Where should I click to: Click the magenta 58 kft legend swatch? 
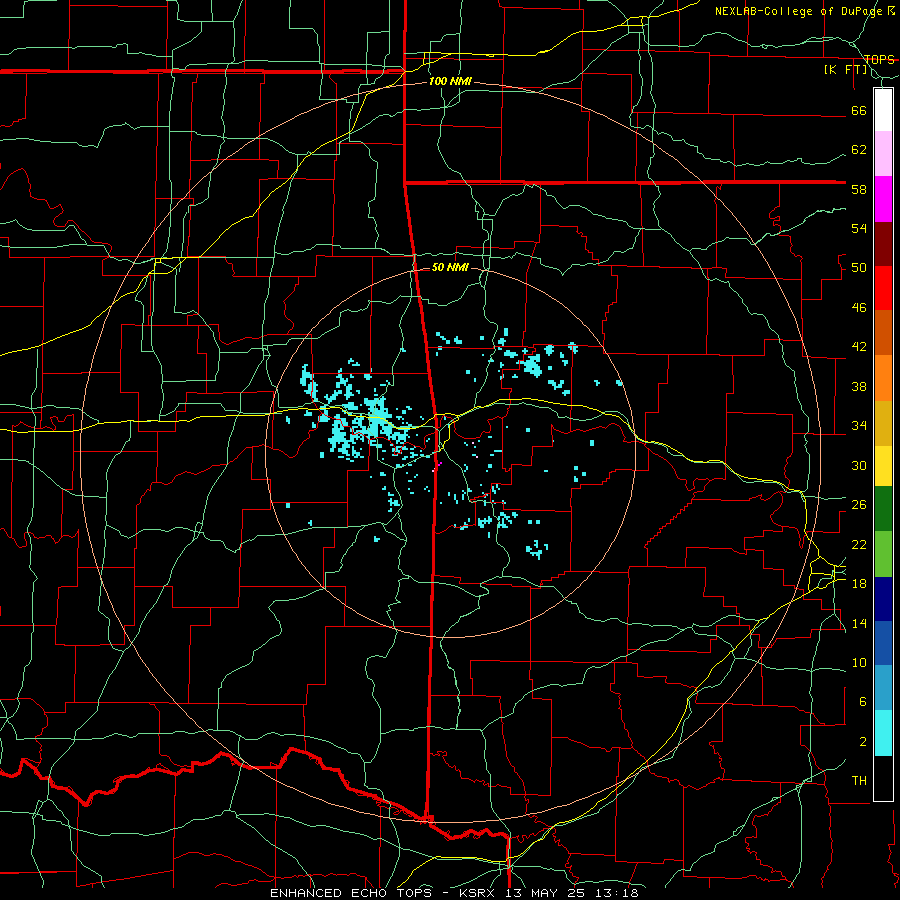tap(883, 199)
